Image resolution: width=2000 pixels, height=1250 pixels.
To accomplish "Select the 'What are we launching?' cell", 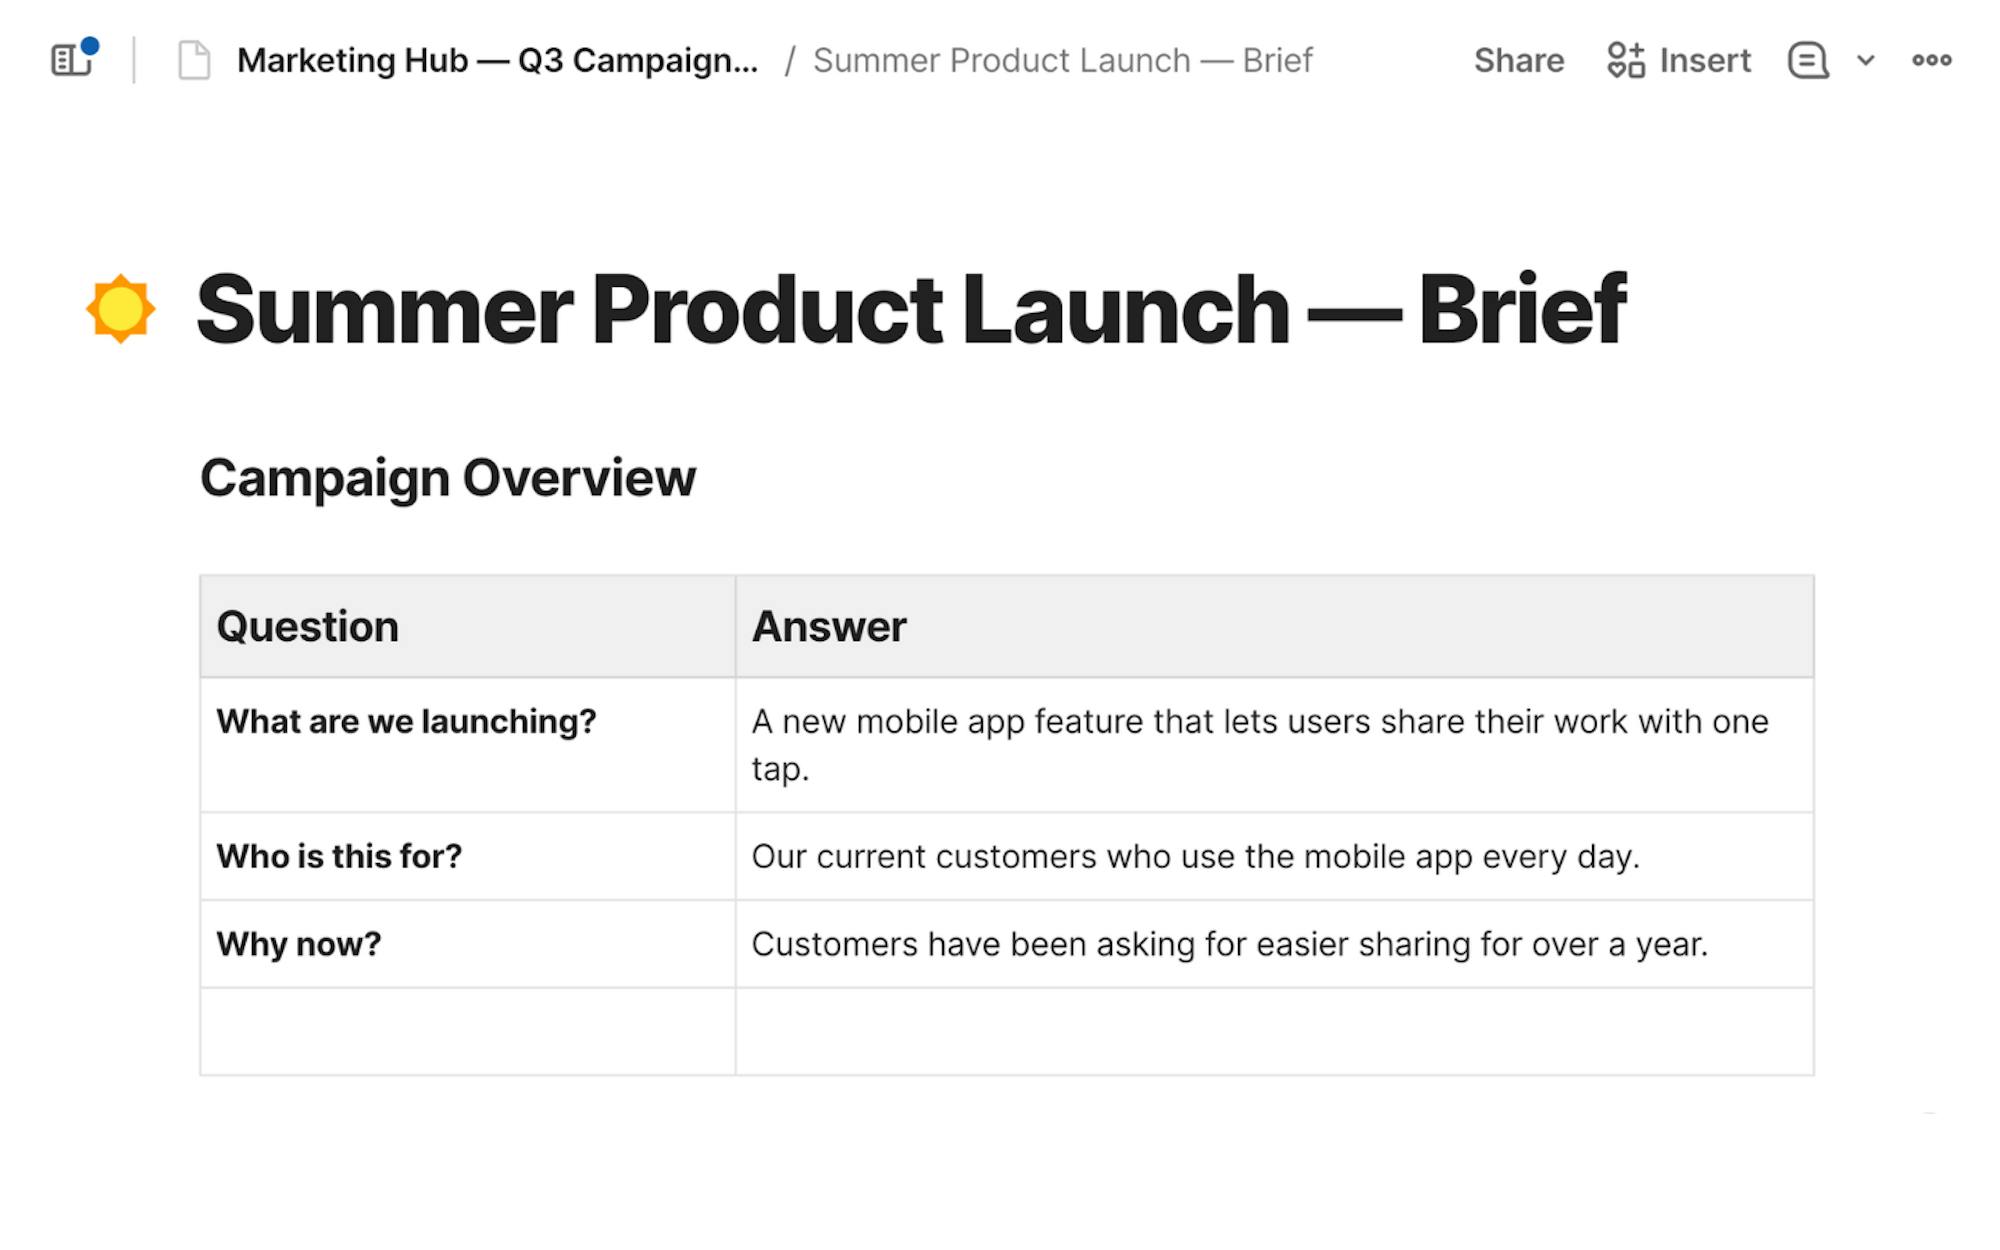I will (x=467, y=744).
